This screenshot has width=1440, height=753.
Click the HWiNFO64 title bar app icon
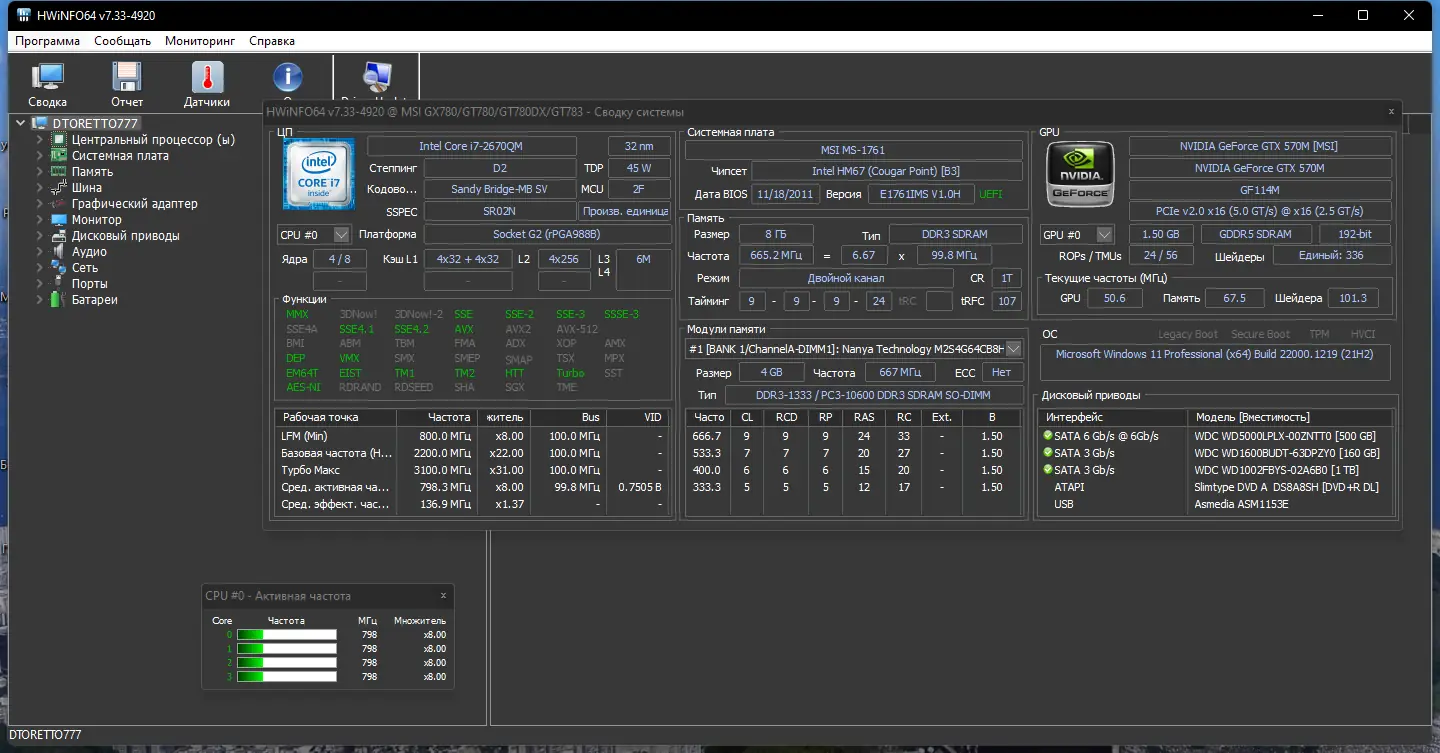pos(24,15)
